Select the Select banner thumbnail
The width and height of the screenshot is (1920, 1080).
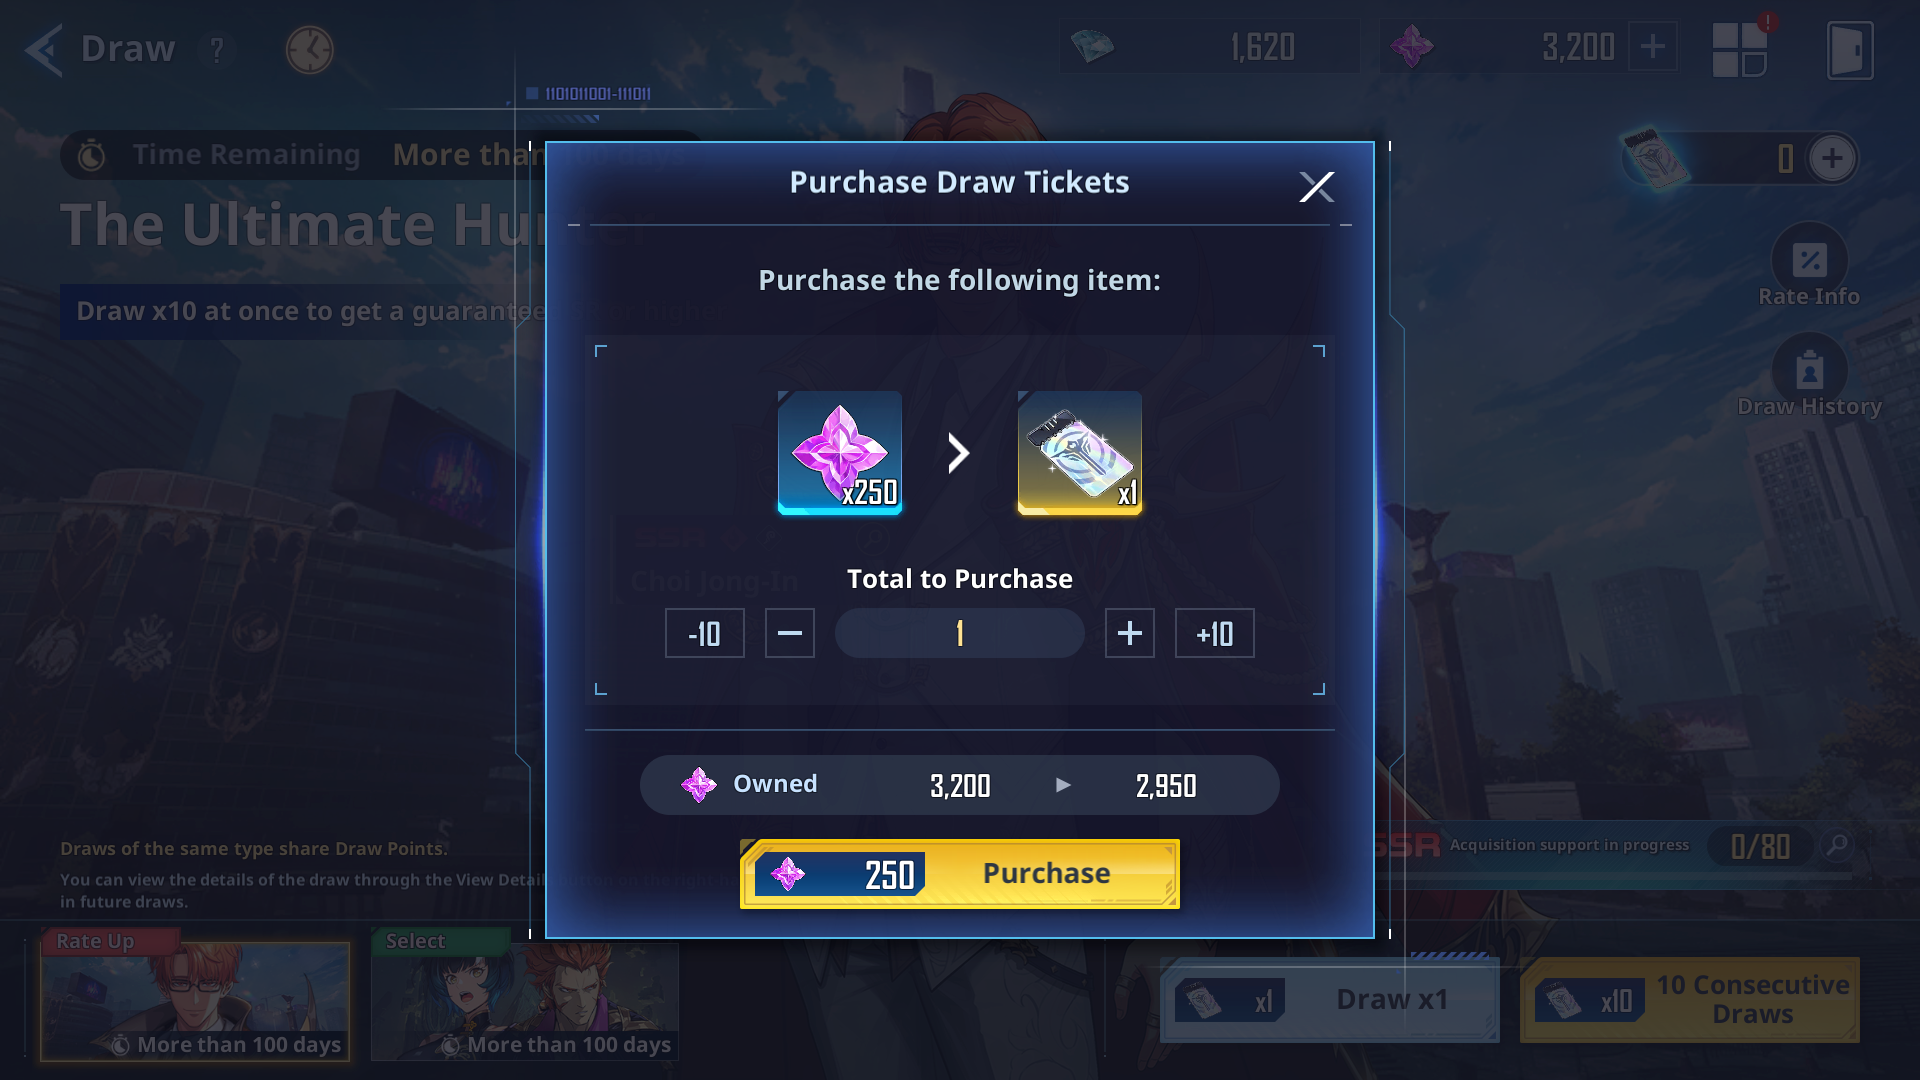pos(525,1000)
